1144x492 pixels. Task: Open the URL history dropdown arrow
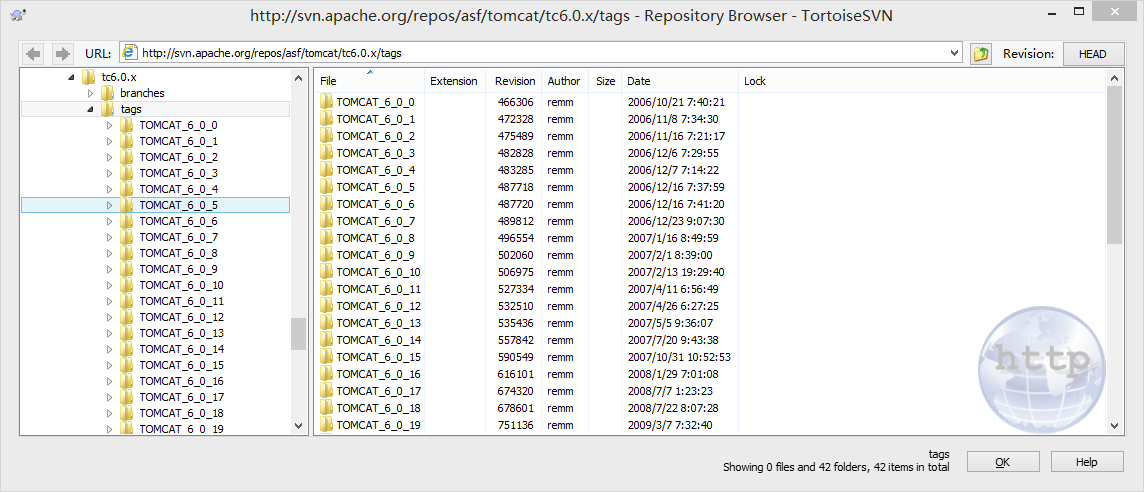956,53
